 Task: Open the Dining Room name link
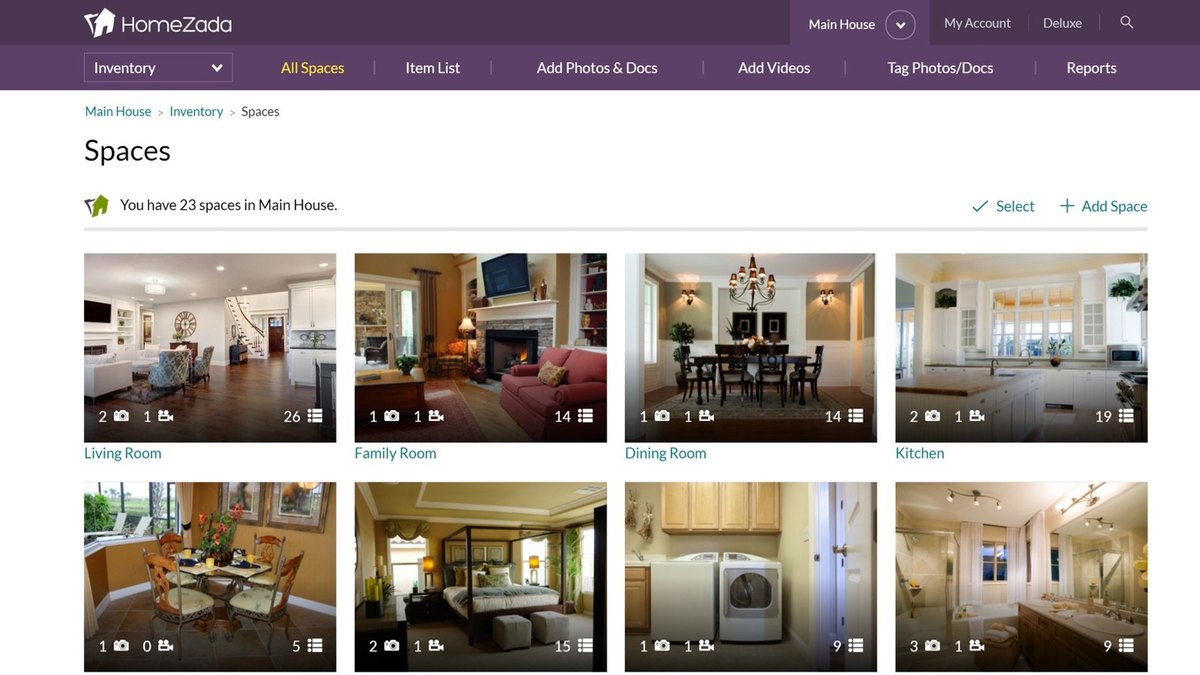pos(665,453)
